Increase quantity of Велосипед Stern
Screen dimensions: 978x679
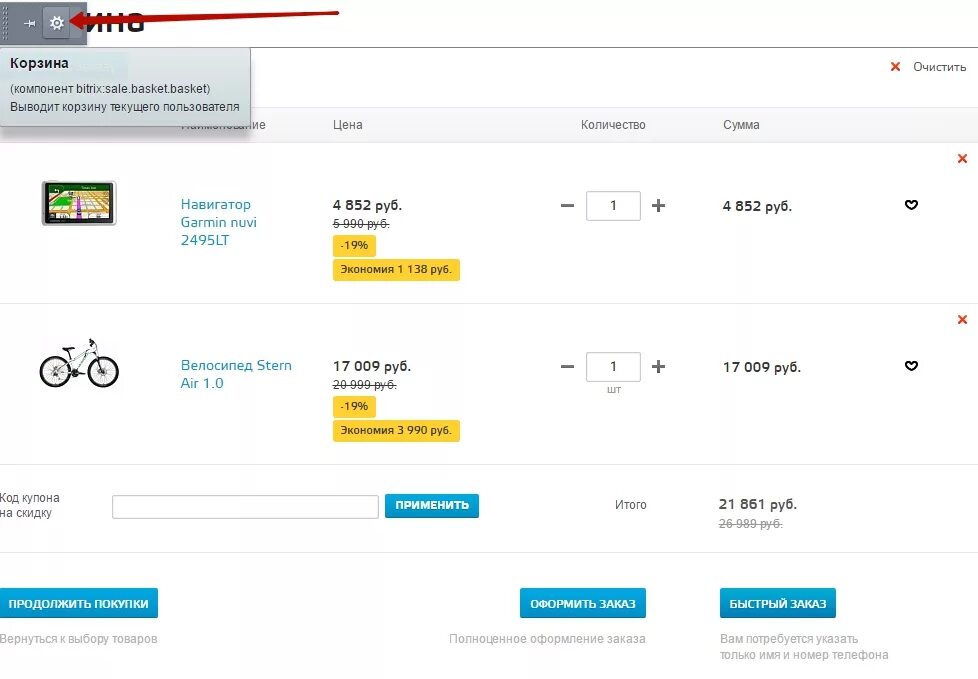point(658,366)
